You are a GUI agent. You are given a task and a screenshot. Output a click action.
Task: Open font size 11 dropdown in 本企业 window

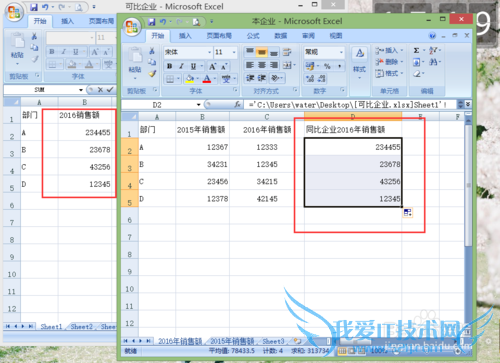[234, 52]
